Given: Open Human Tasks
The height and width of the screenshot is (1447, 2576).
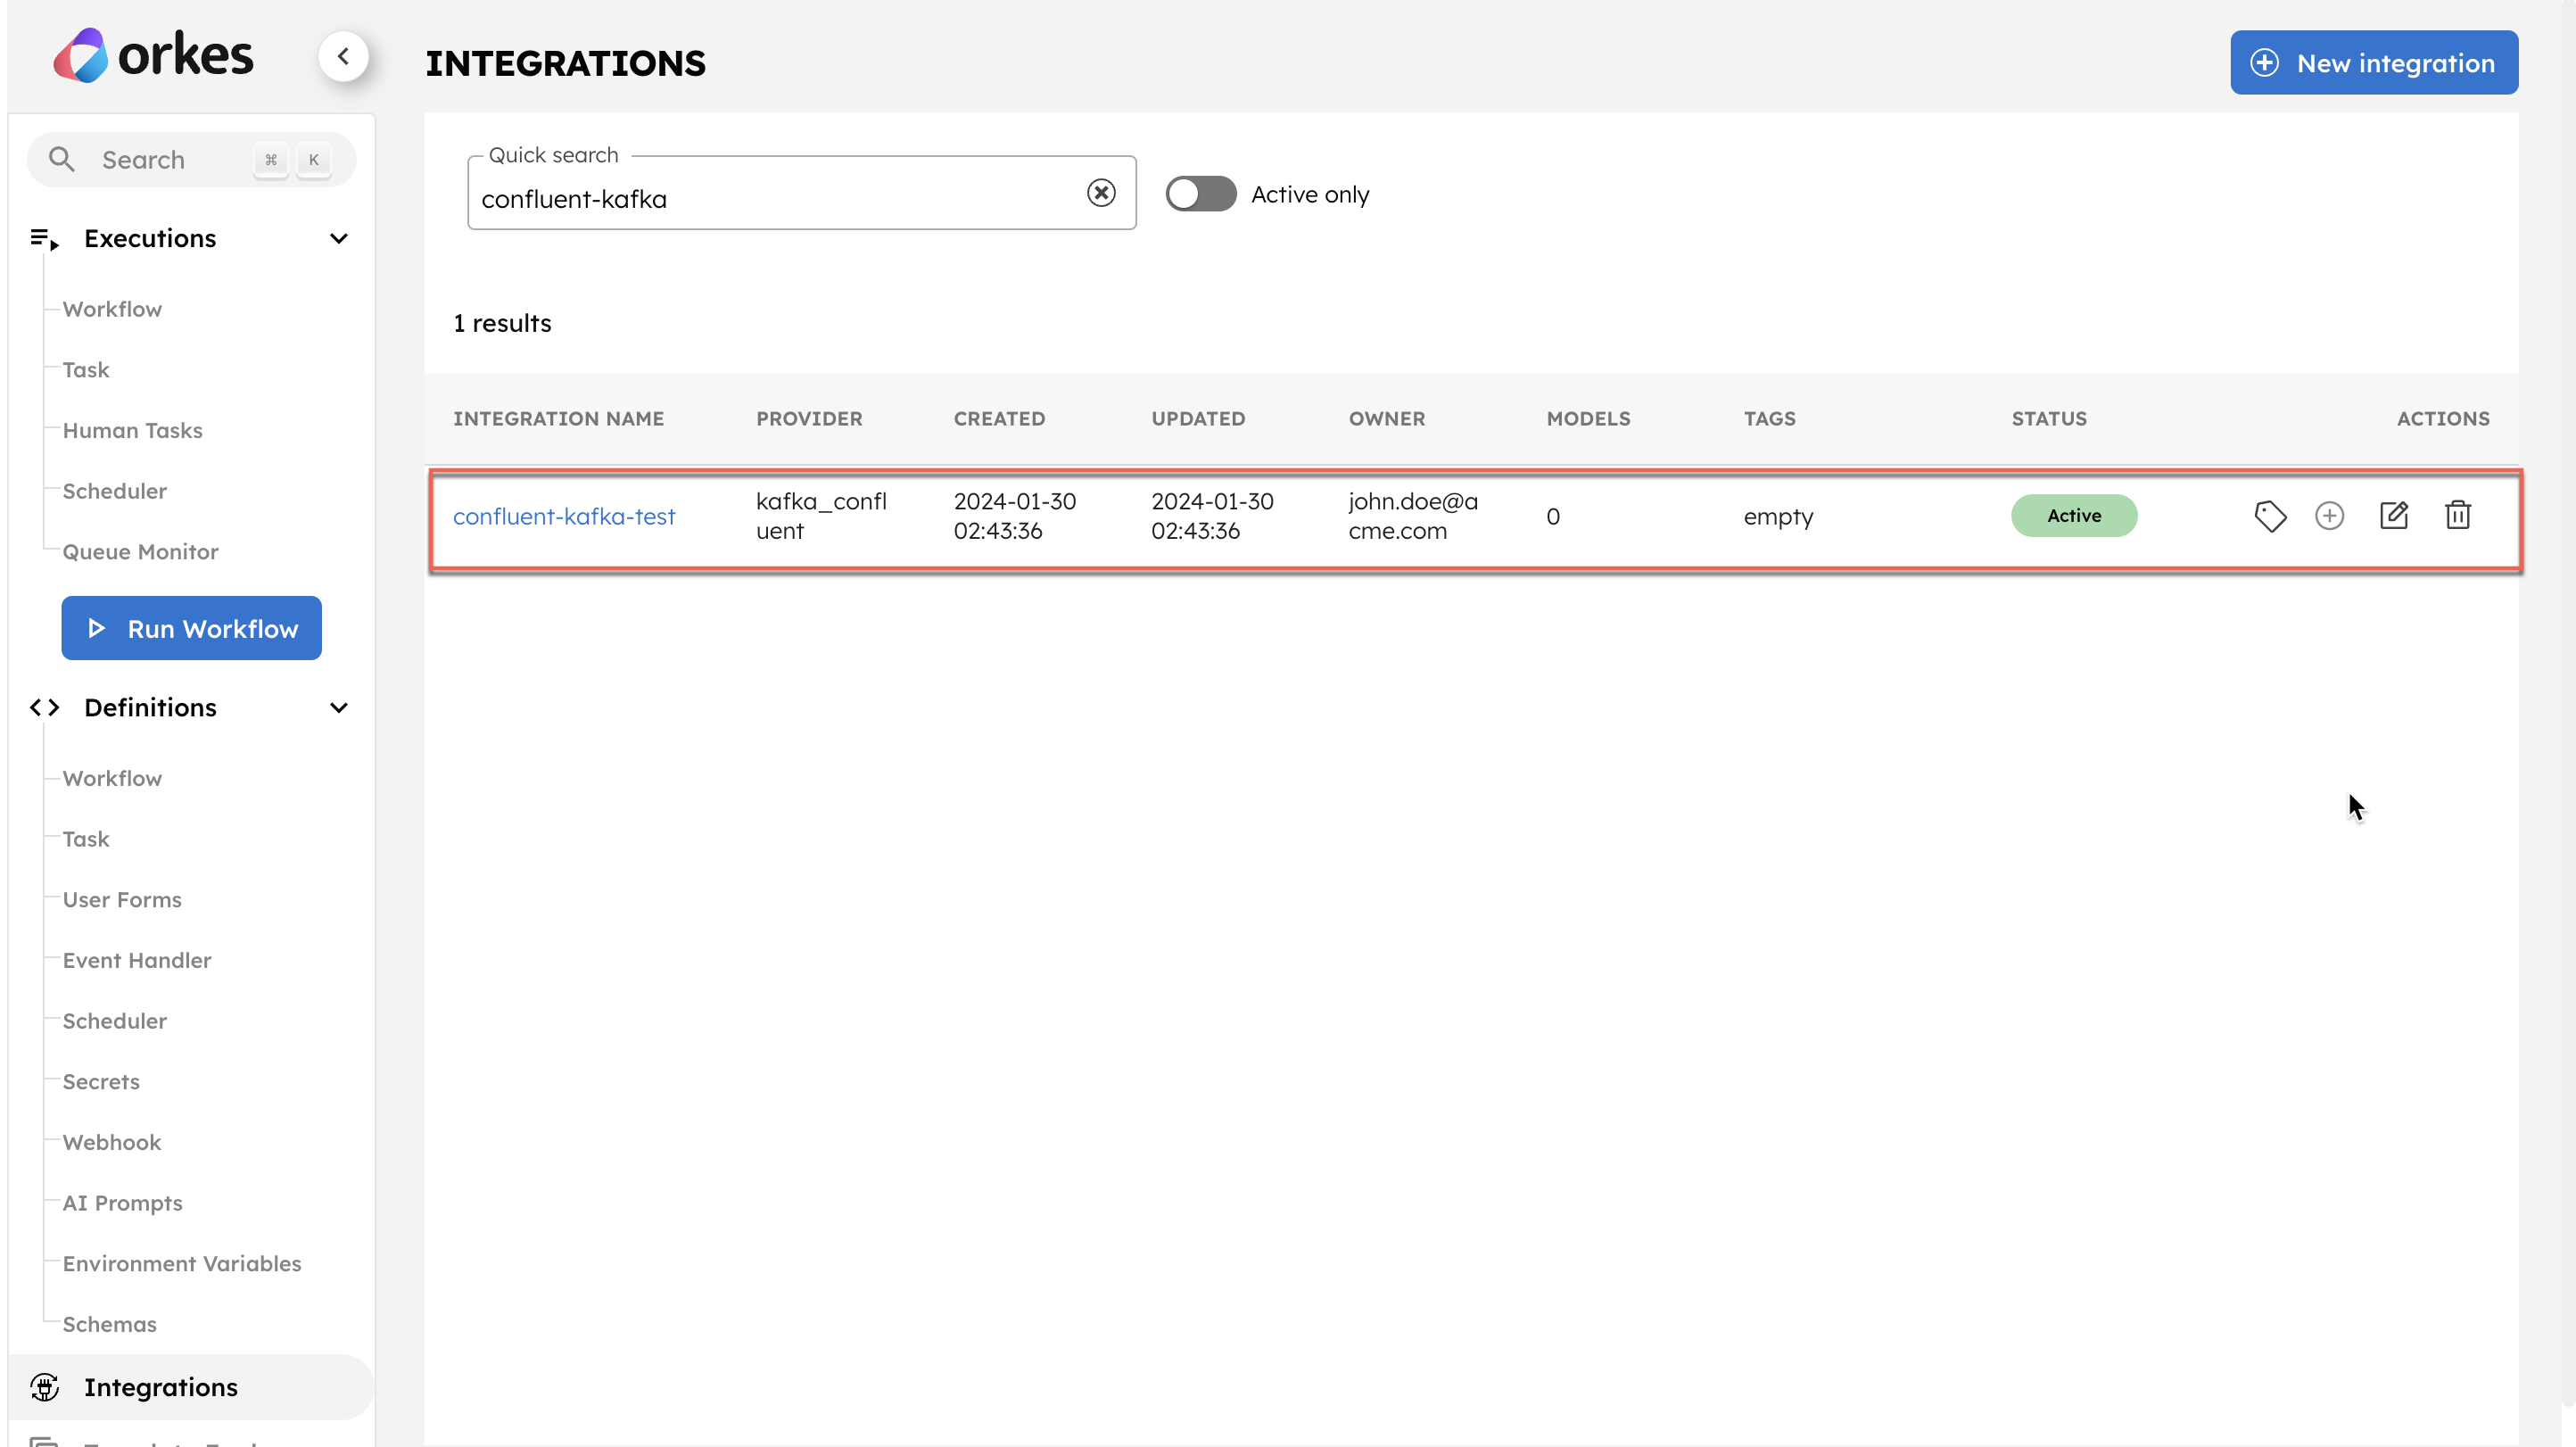Looking at the screenshot, I should (132, 430).
